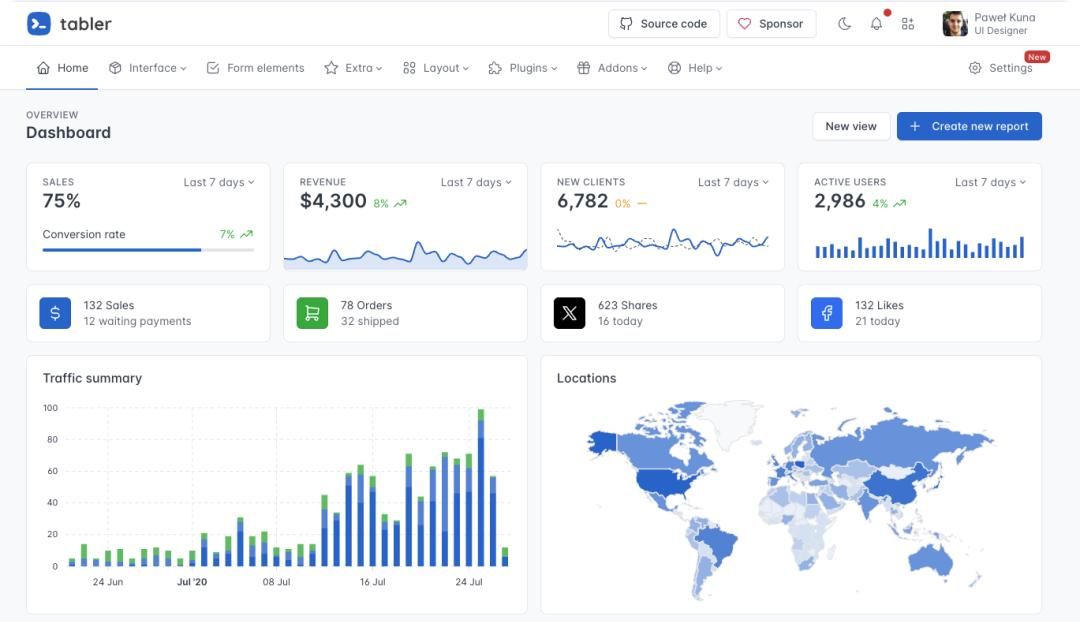1080x622 pixels.
Task: Open notifications via the bell icon
Action: click(876, 24)
